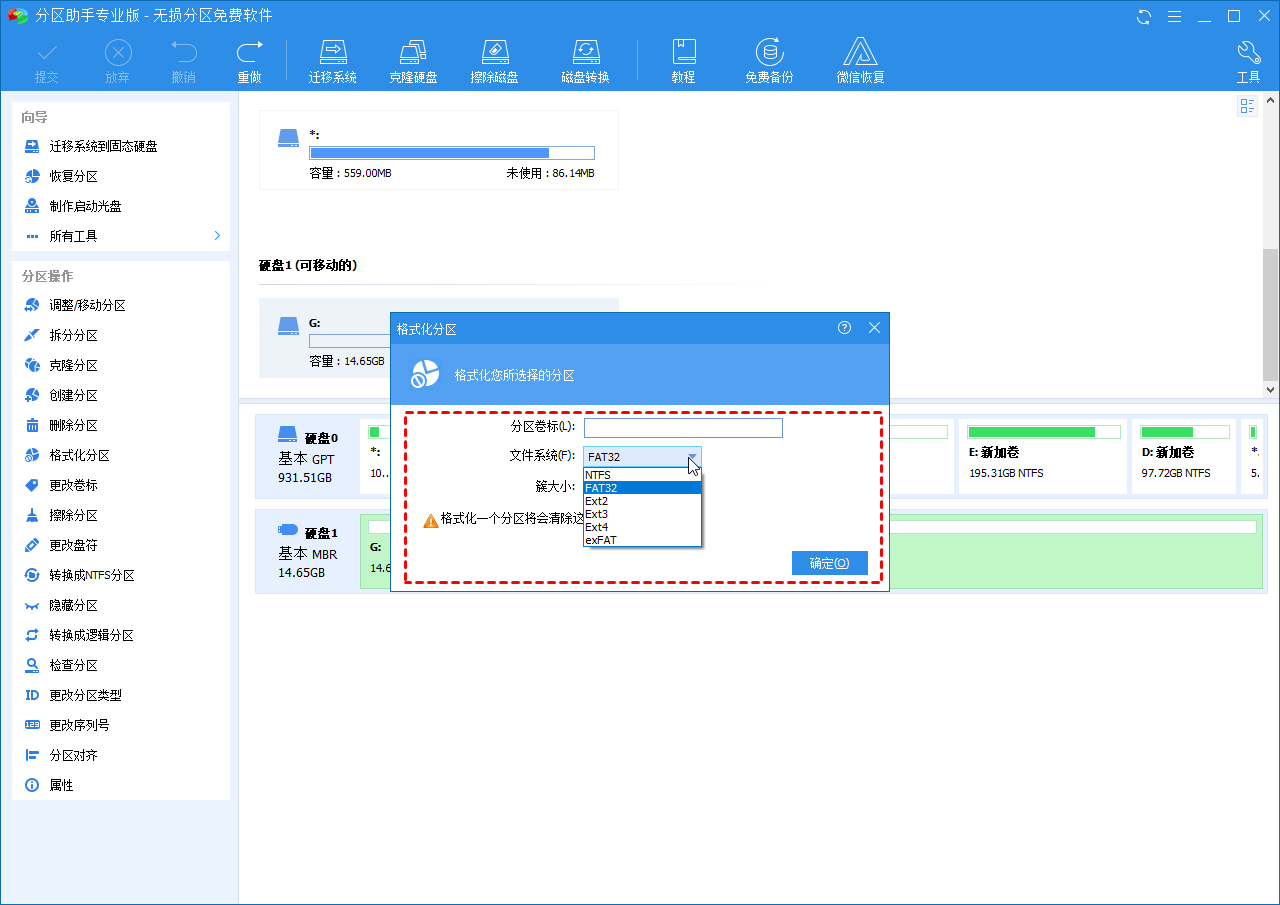Click the 迁移系统 toolbar icon

(x=332, y=60)
